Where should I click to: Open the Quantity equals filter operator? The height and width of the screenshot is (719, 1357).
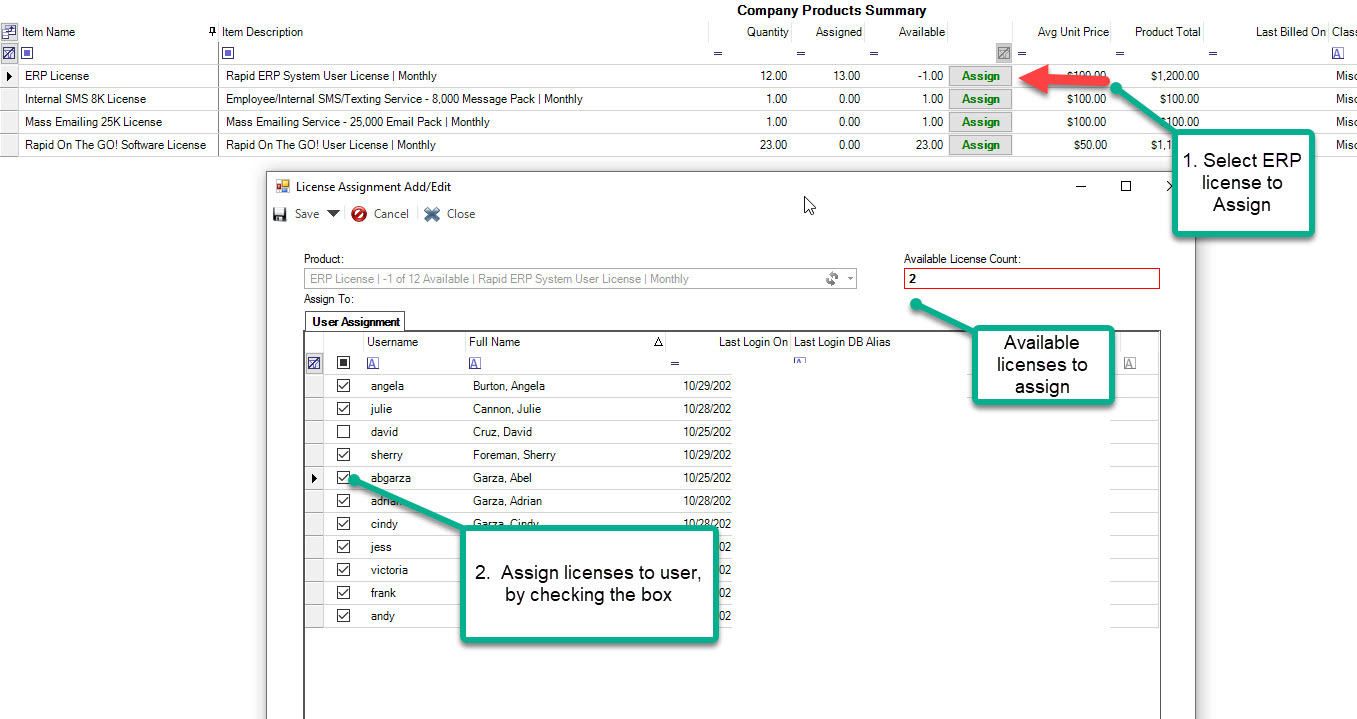pos(718,53)
